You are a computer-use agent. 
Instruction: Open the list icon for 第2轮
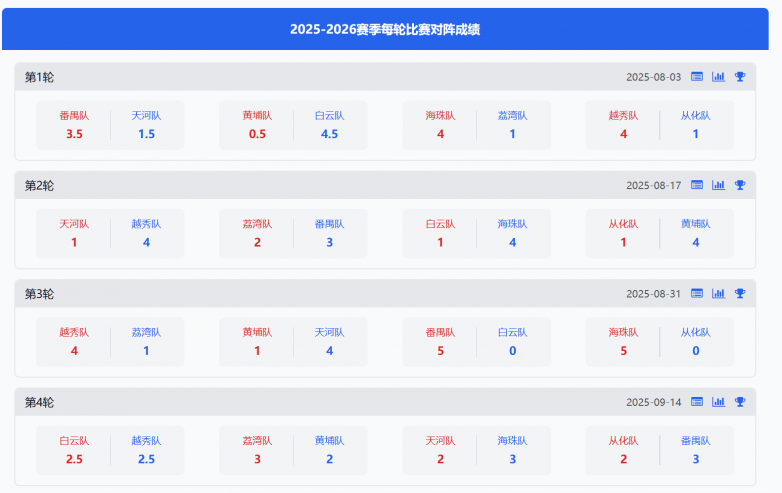[x=697, y=185]
